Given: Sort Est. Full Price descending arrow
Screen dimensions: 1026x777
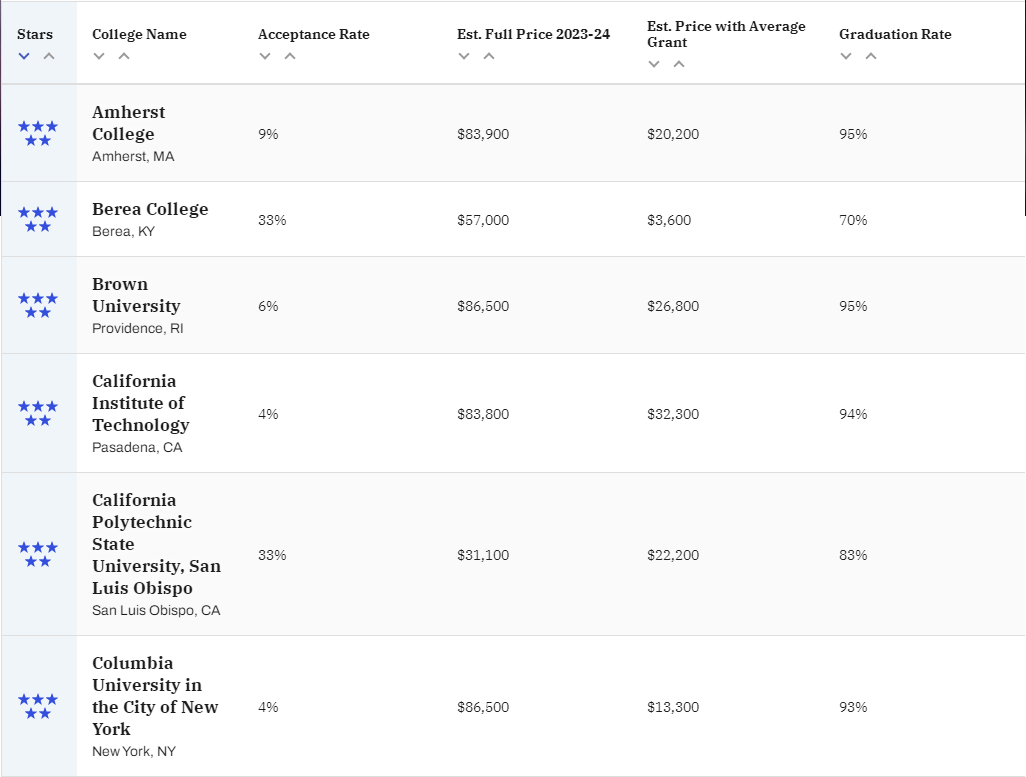Looking at the screenshot, I should point(464,56).
